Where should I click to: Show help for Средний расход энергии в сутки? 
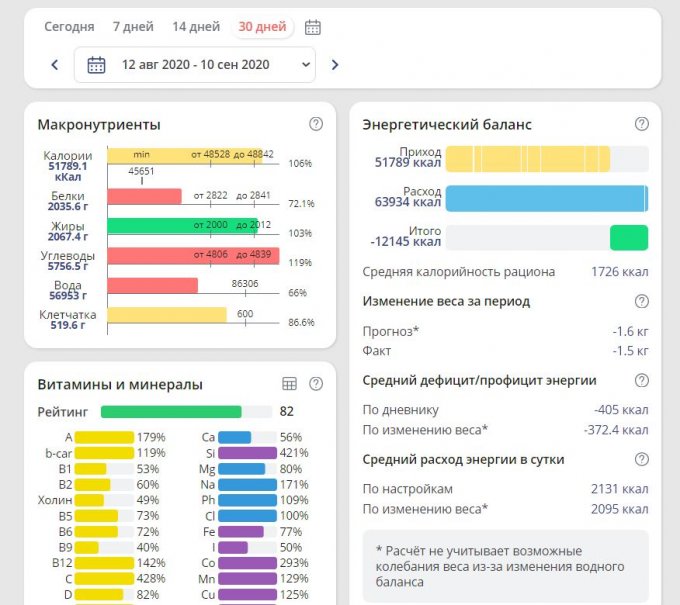click(642, 459)
